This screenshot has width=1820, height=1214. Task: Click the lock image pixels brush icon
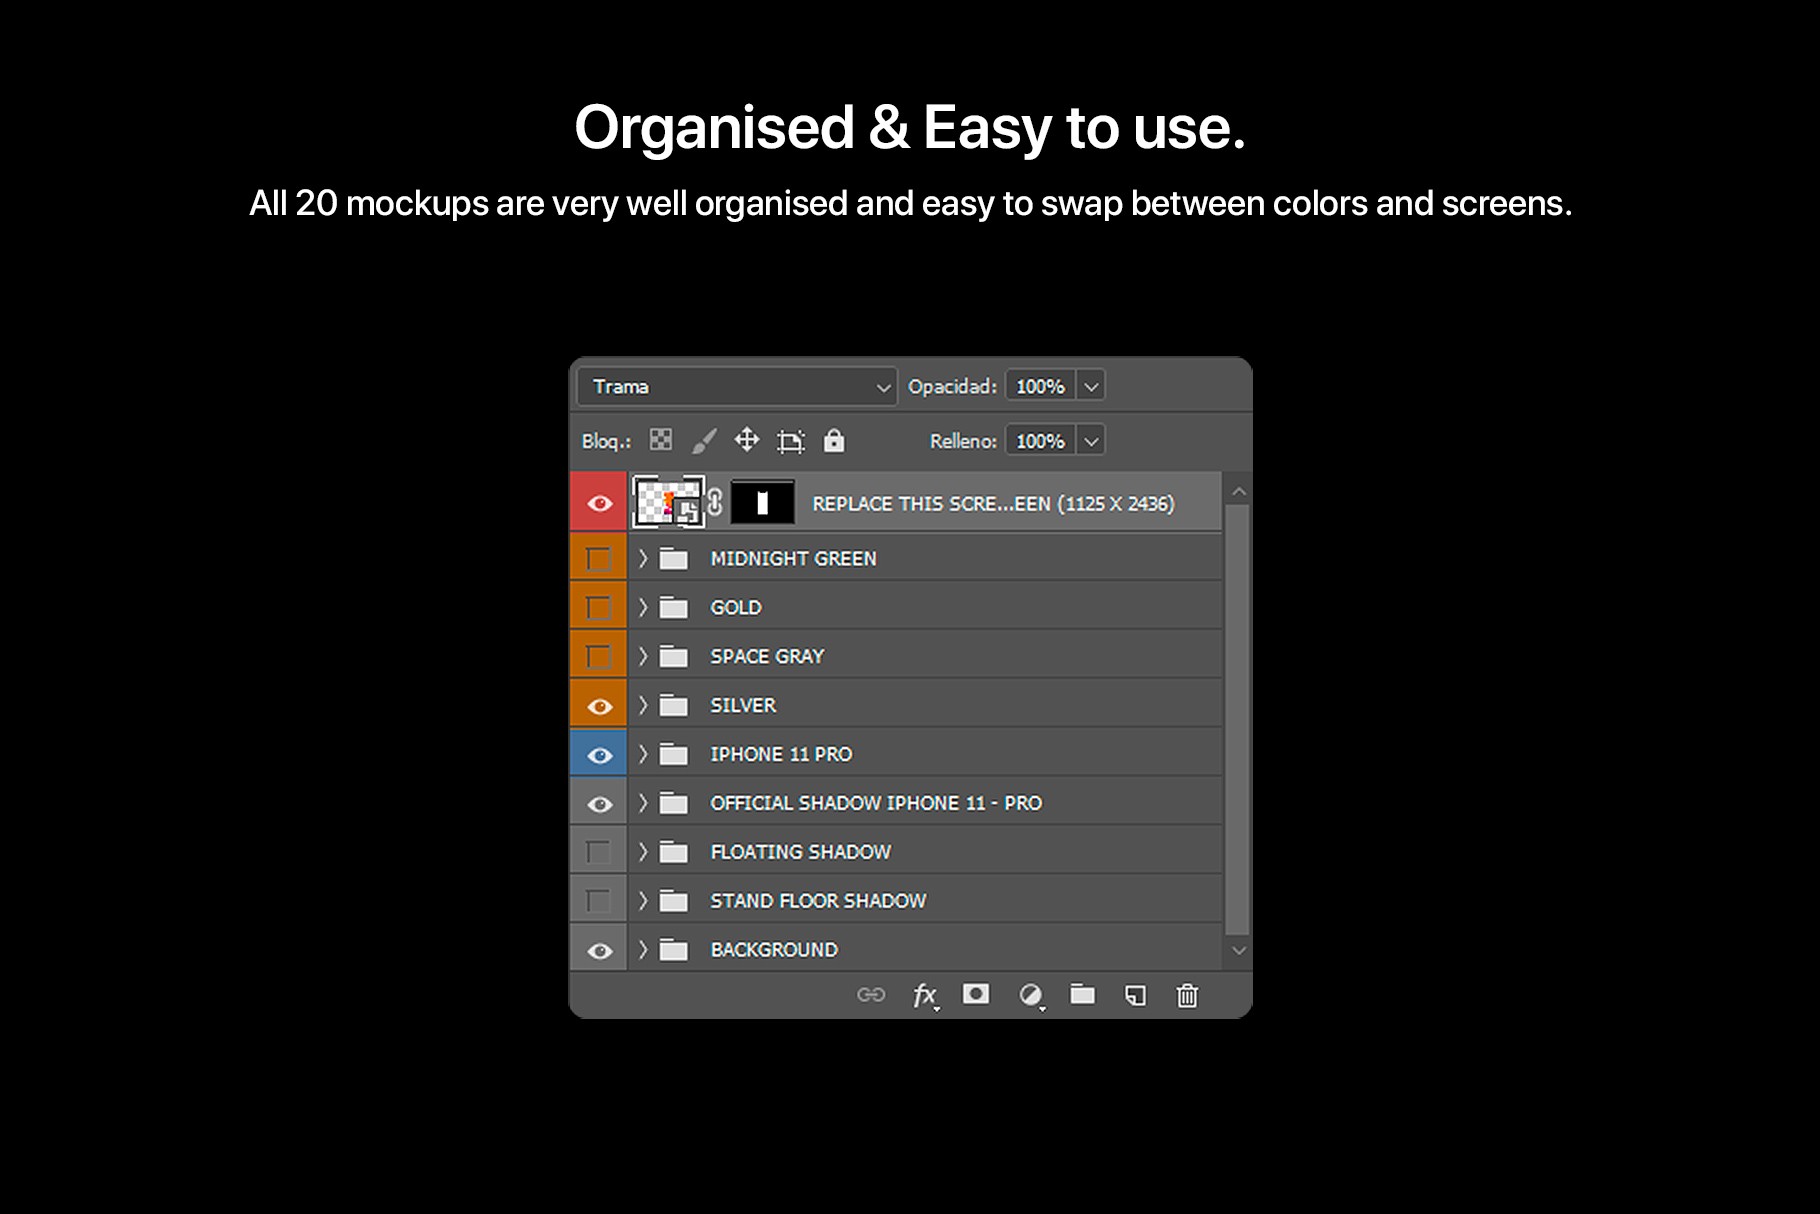coord(704,440)
